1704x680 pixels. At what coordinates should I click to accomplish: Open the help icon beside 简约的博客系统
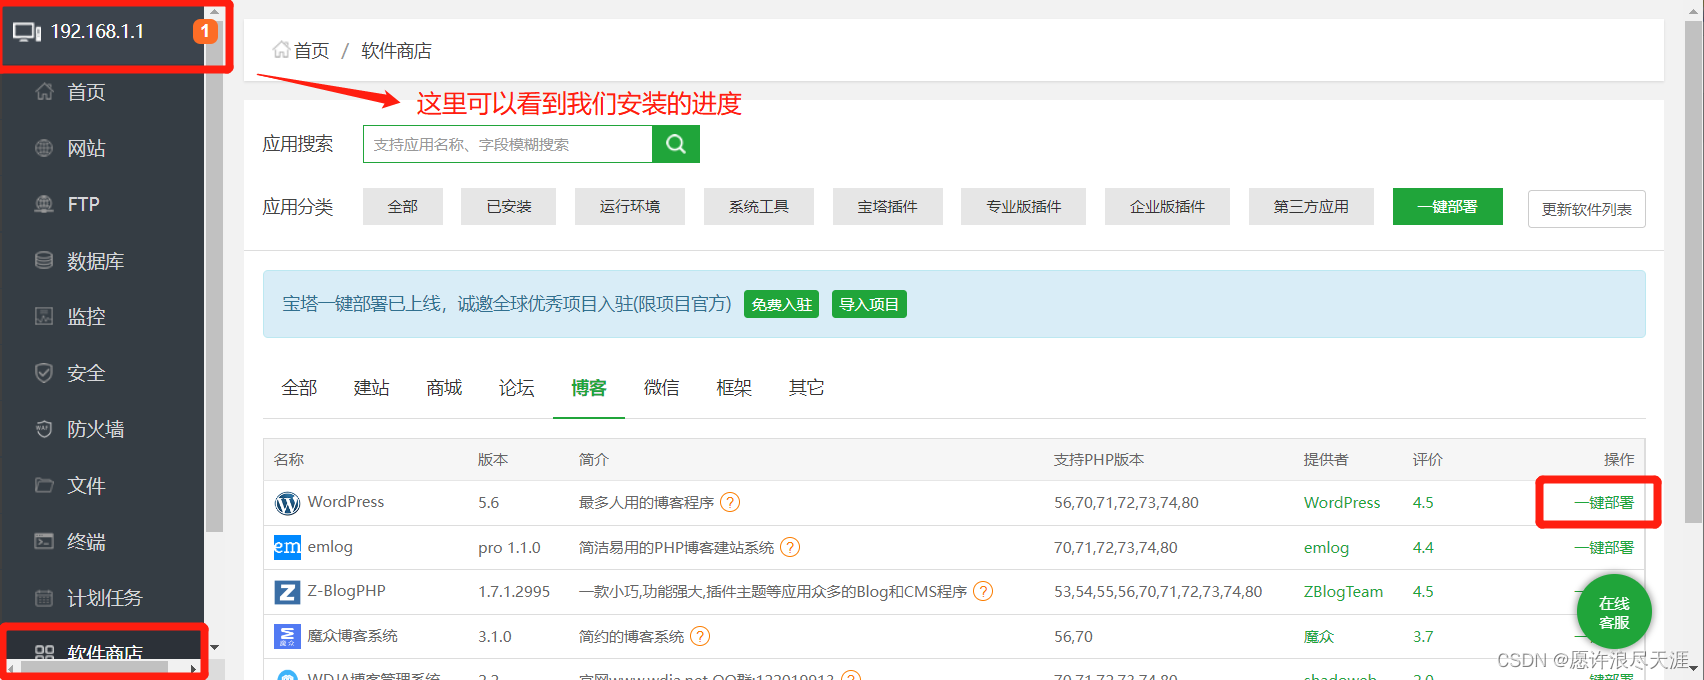coord(700,636)
